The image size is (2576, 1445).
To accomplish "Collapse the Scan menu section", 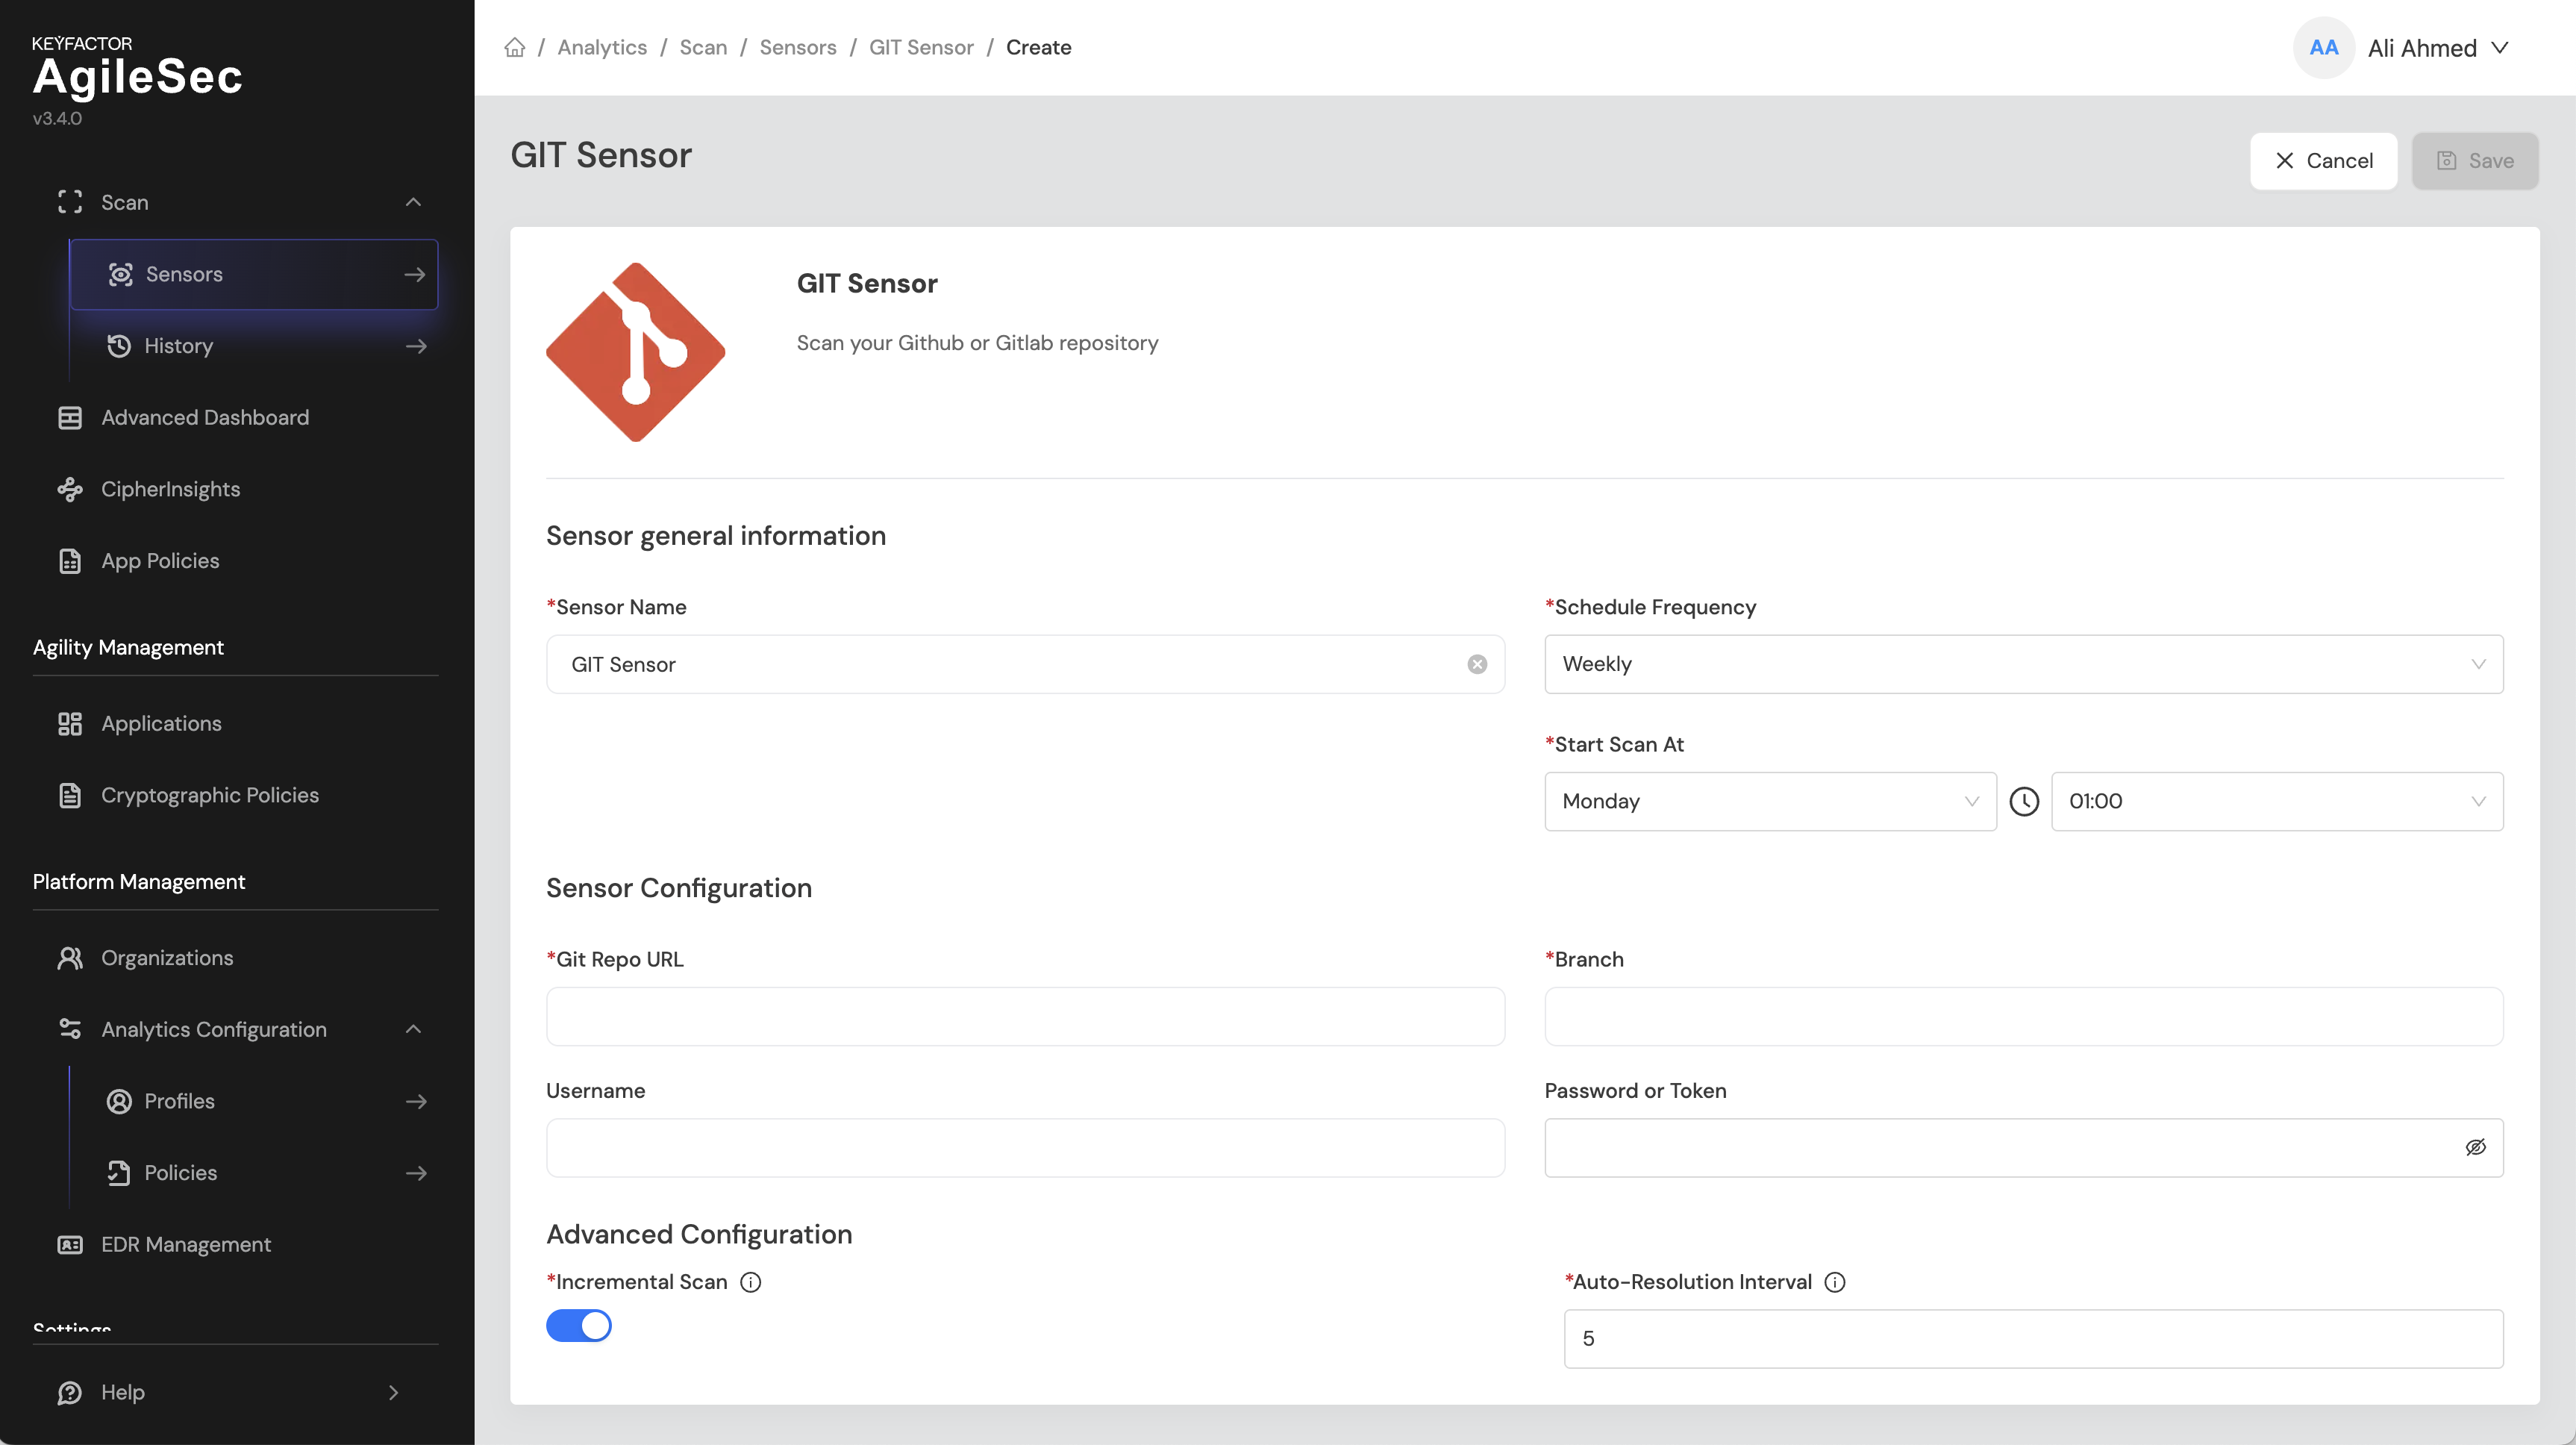I will point(413,202).
